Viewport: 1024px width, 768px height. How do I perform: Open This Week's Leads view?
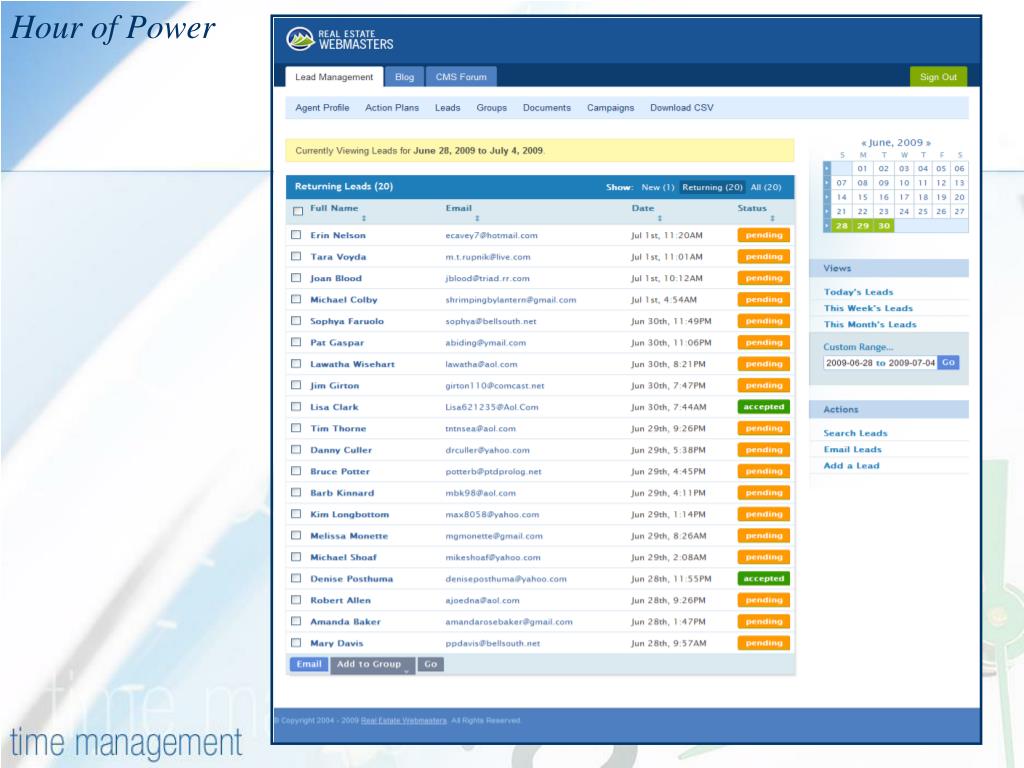(x=868, y=308)
